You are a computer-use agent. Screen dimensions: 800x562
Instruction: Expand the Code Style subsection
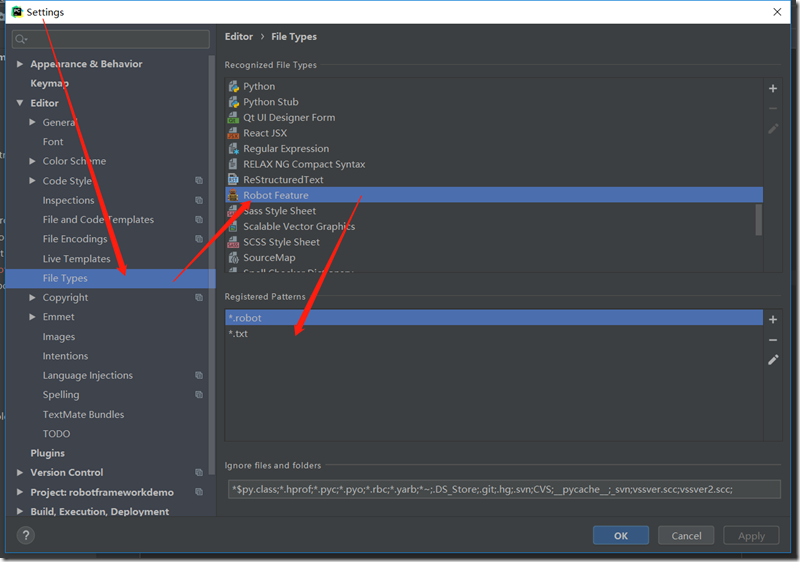click(x=32, y=181)
